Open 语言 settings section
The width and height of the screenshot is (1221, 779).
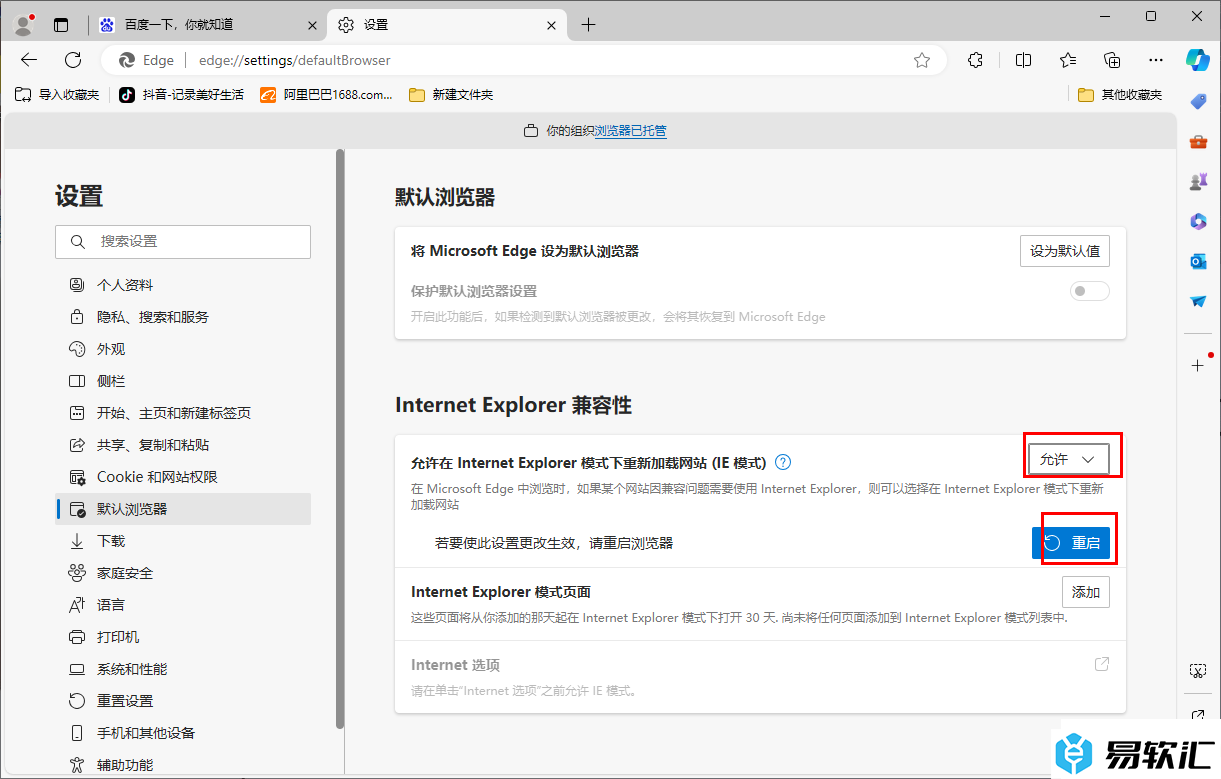(183, 605)
